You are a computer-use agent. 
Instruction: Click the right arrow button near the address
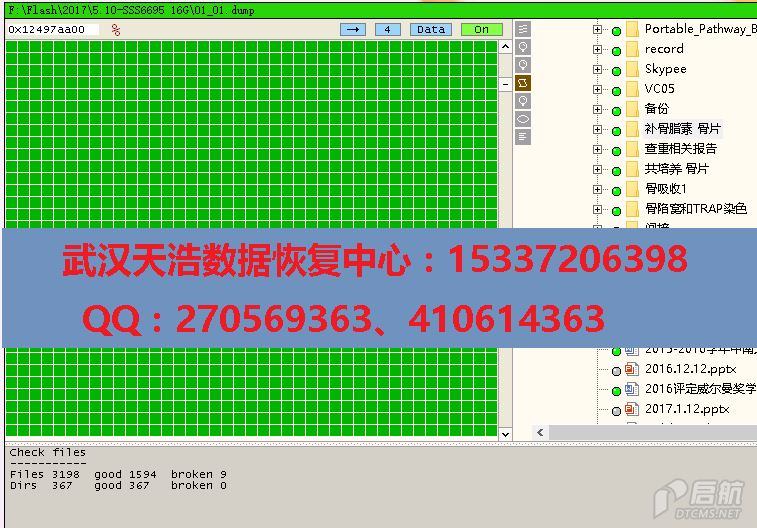tap(353, 29)
